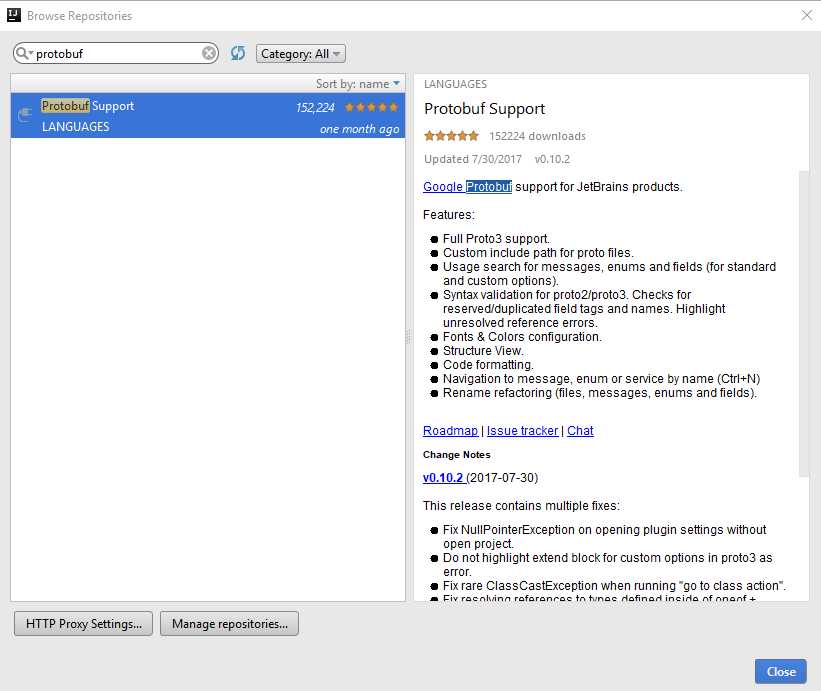Click the 'Features:' heading
Screen dimensions: 821x691
[448, 215]
